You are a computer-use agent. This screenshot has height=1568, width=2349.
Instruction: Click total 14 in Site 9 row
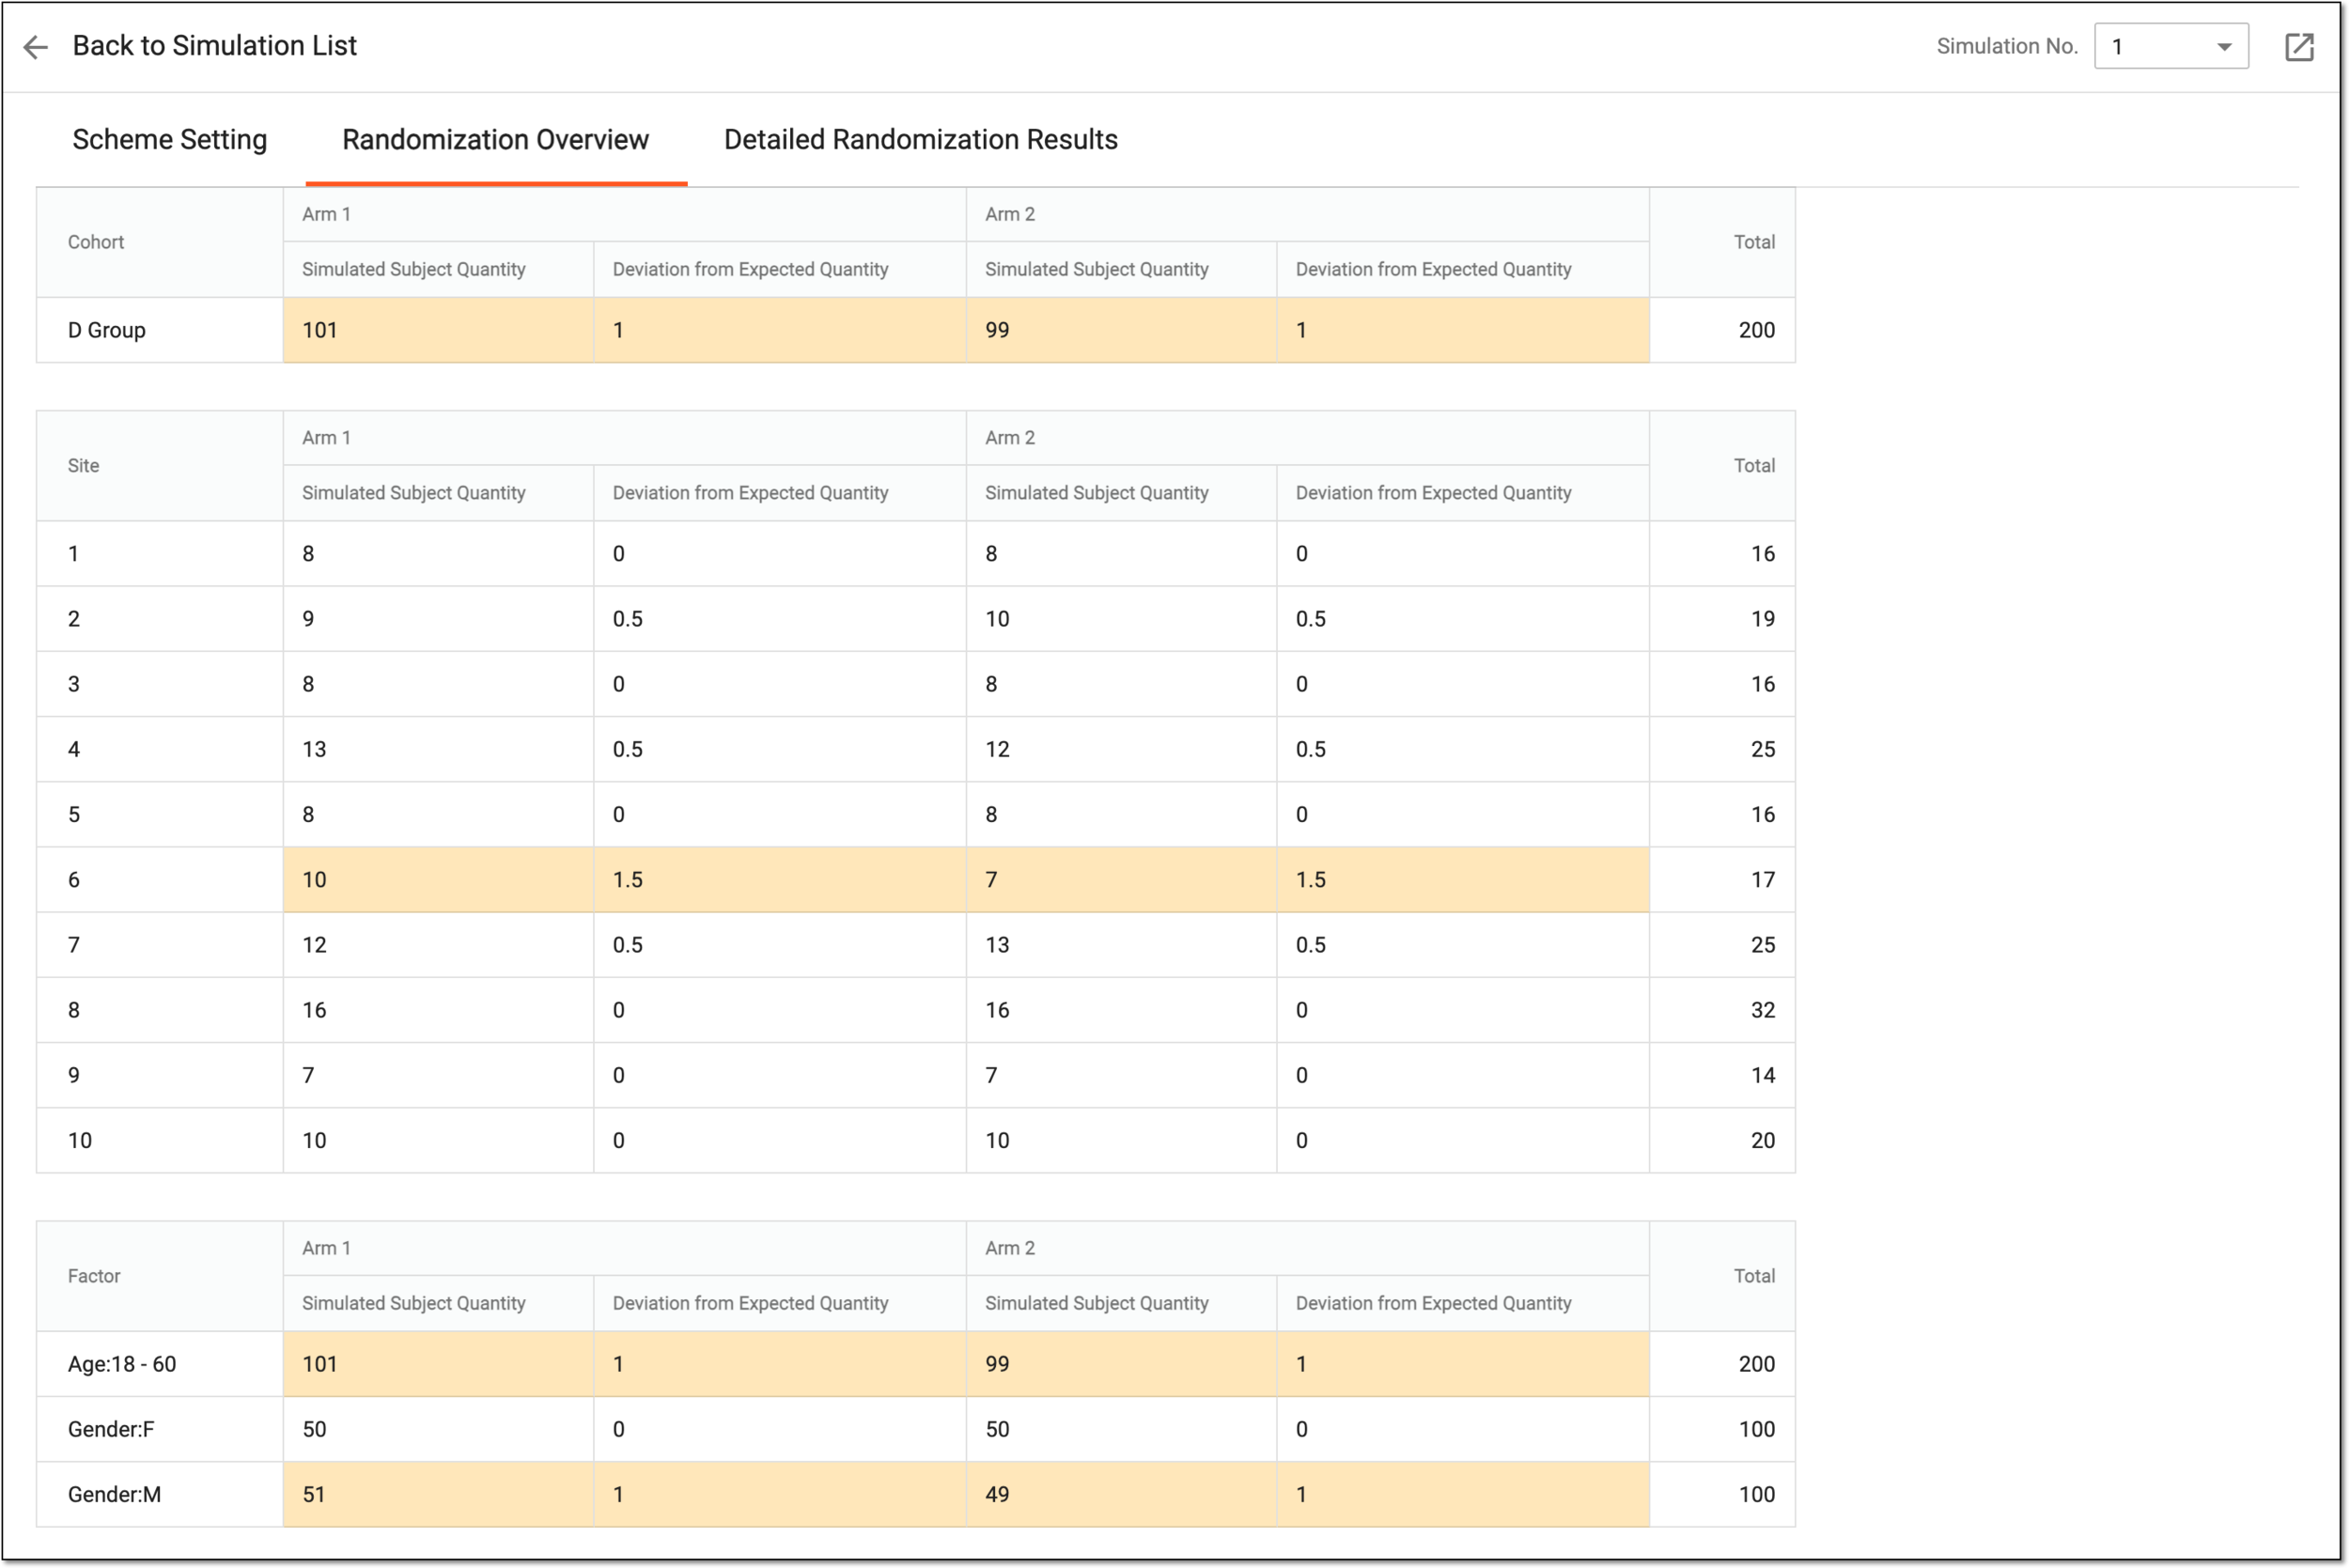click(x=1763, y=1075)
